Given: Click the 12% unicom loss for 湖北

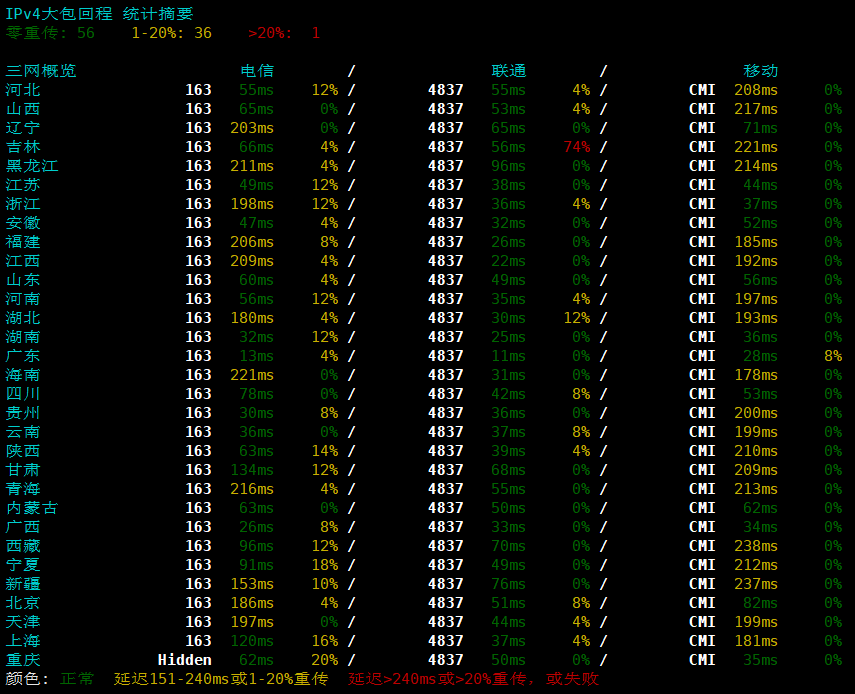Looking at the screenshot, I should point(577,318).
